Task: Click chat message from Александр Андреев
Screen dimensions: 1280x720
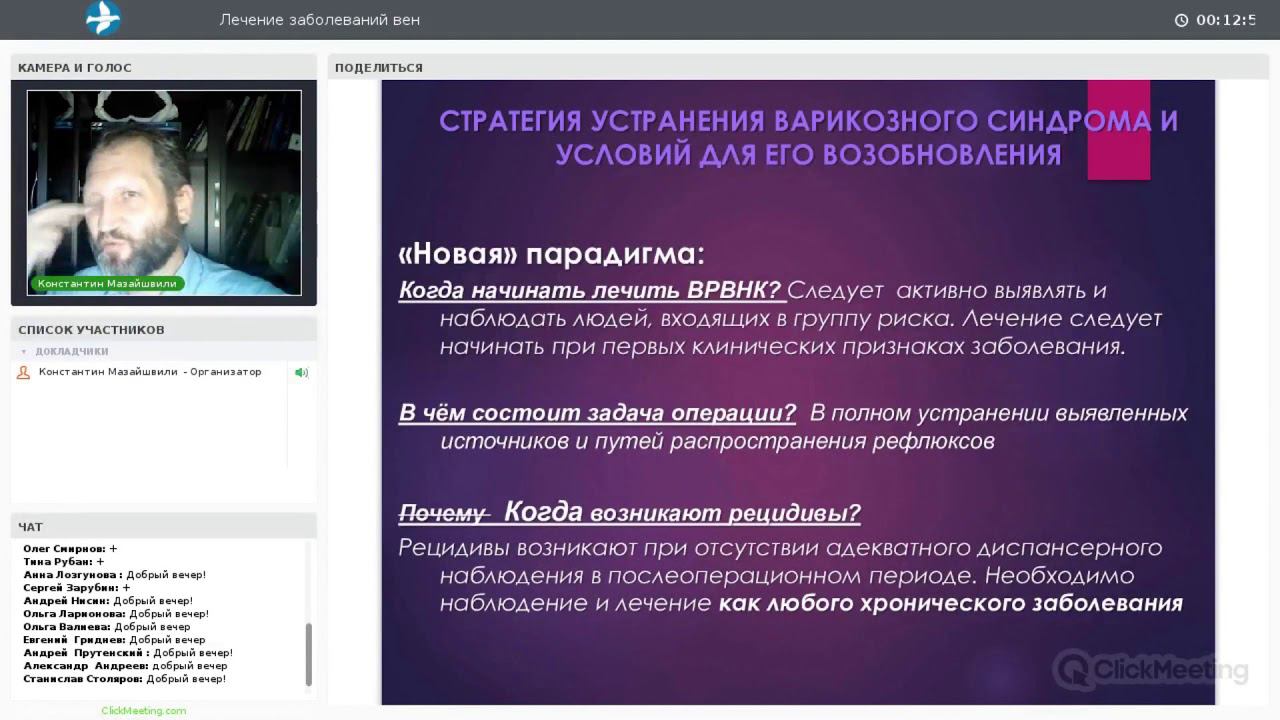Action: click(125, 666)
